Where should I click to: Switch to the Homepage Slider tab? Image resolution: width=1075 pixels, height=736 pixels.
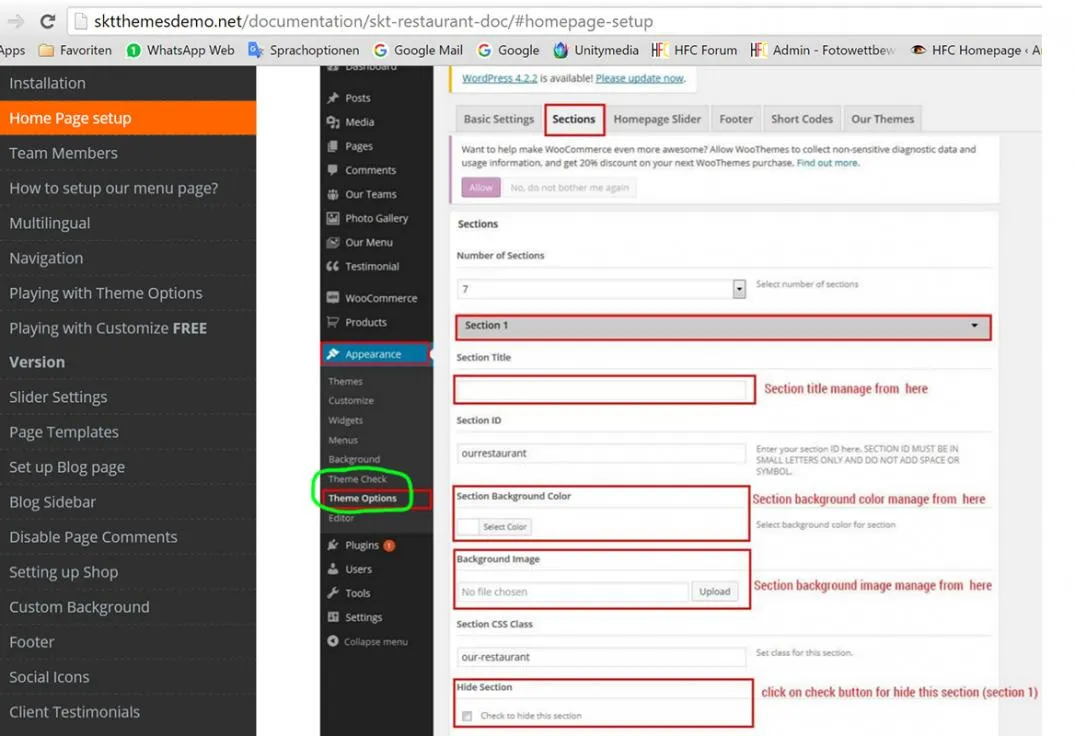[x=657, y=119]
